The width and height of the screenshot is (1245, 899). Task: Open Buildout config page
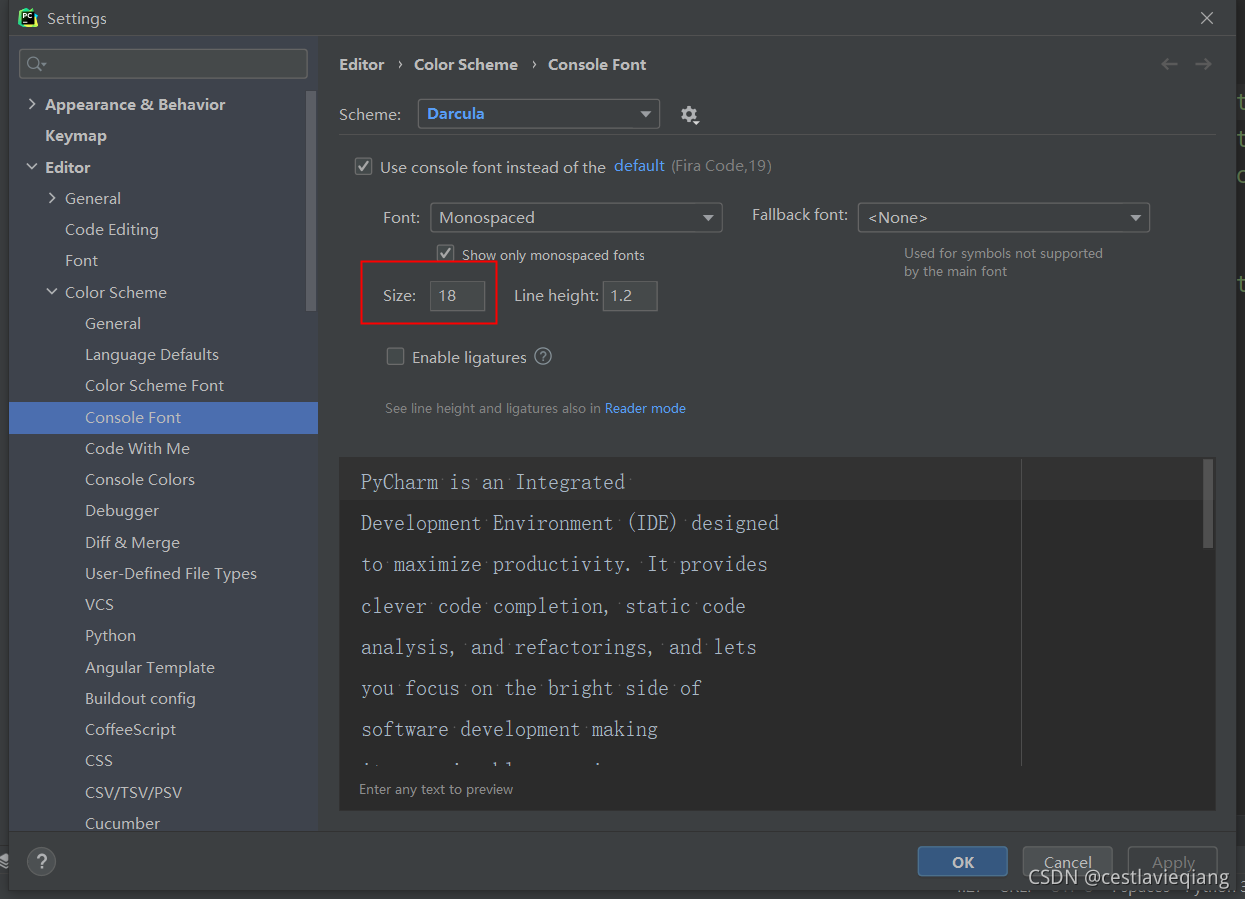pos(140,698)
